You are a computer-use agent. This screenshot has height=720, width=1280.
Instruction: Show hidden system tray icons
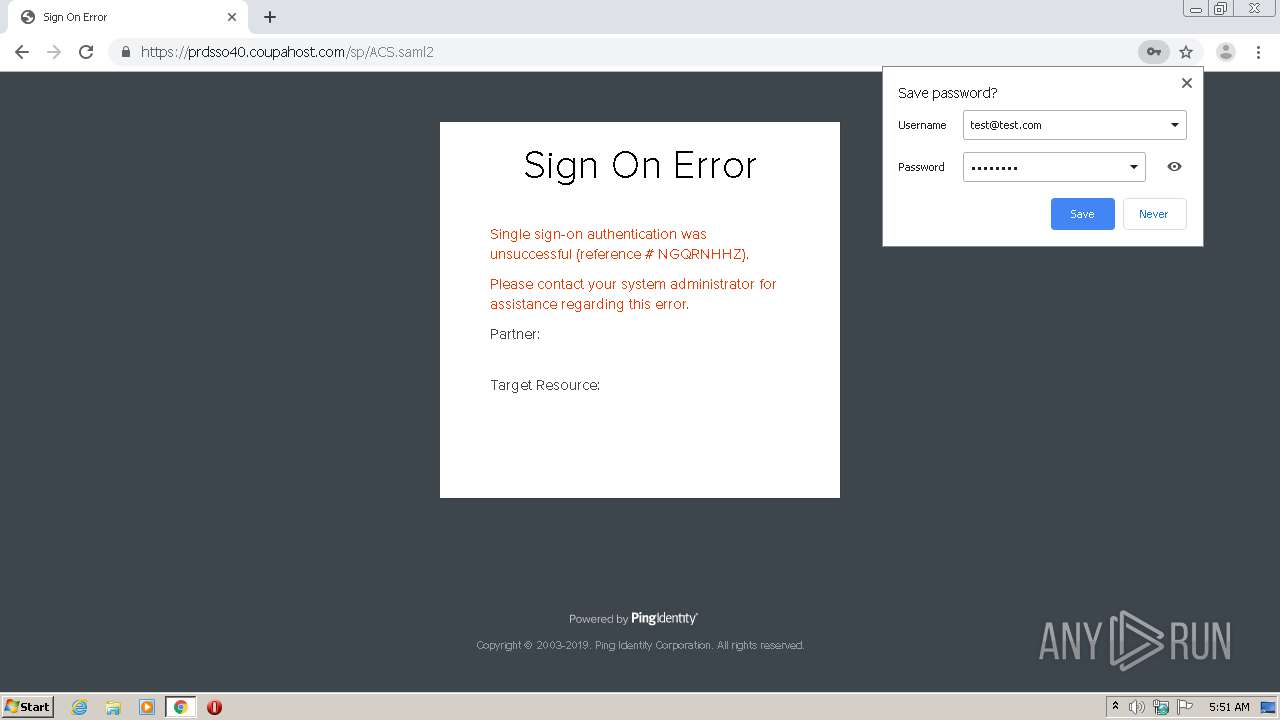coord(1116,707)
